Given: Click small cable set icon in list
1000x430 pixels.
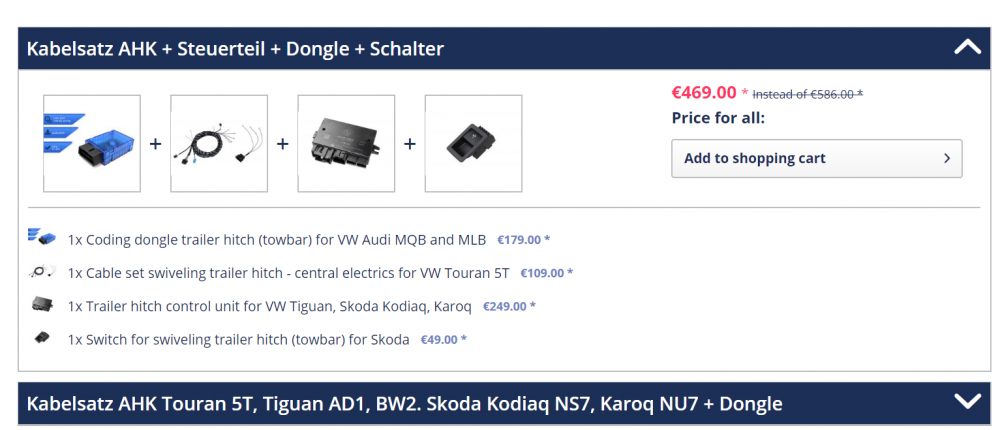Looking at the screenshot, I should (x=42, y=272).
